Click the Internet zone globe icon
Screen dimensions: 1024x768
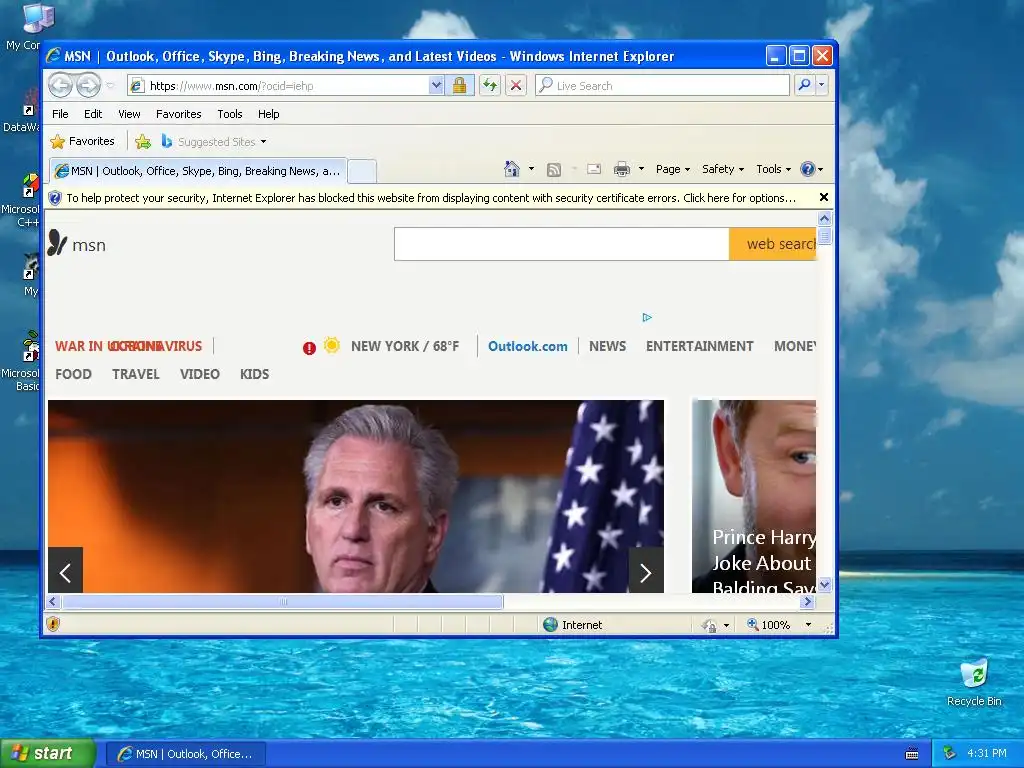(551, 624)
